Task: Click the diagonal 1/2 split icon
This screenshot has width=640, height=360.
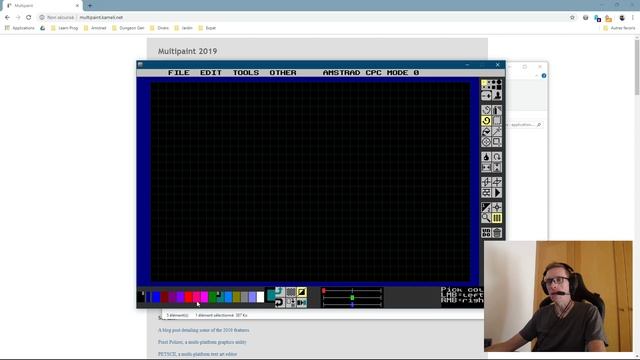Action: click(486, 207)
